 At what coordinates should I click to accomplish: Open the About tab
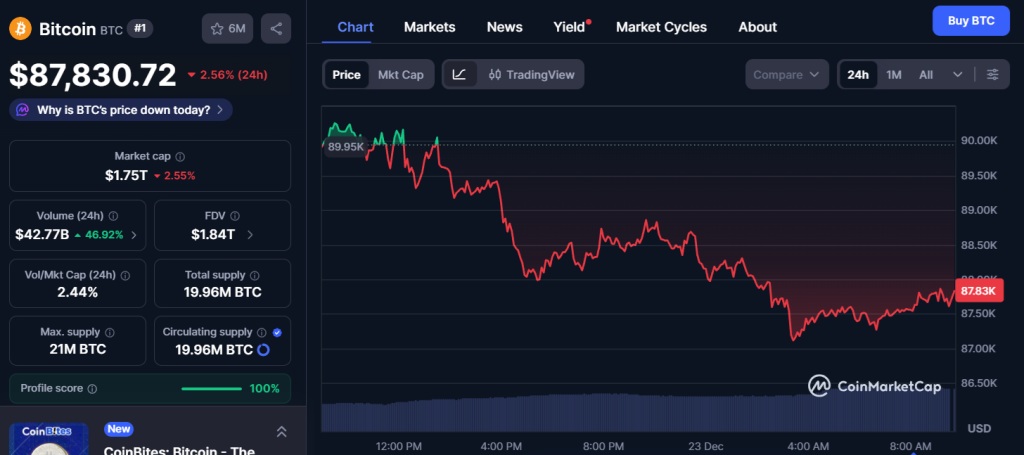tap(757, 27)
